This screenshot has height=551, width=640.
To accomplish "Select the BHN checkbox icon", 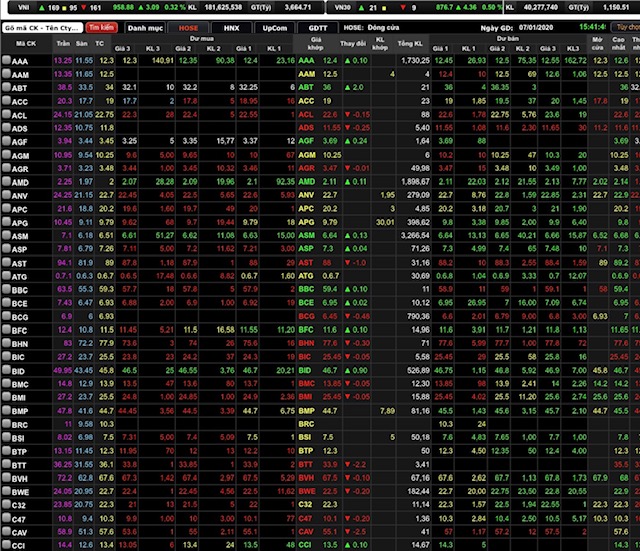I will (x=6, y=343).
